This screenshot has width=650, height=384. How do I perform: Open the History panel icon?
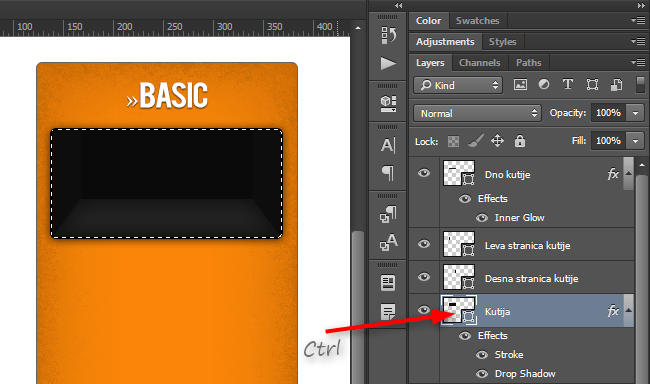(388, 36)
